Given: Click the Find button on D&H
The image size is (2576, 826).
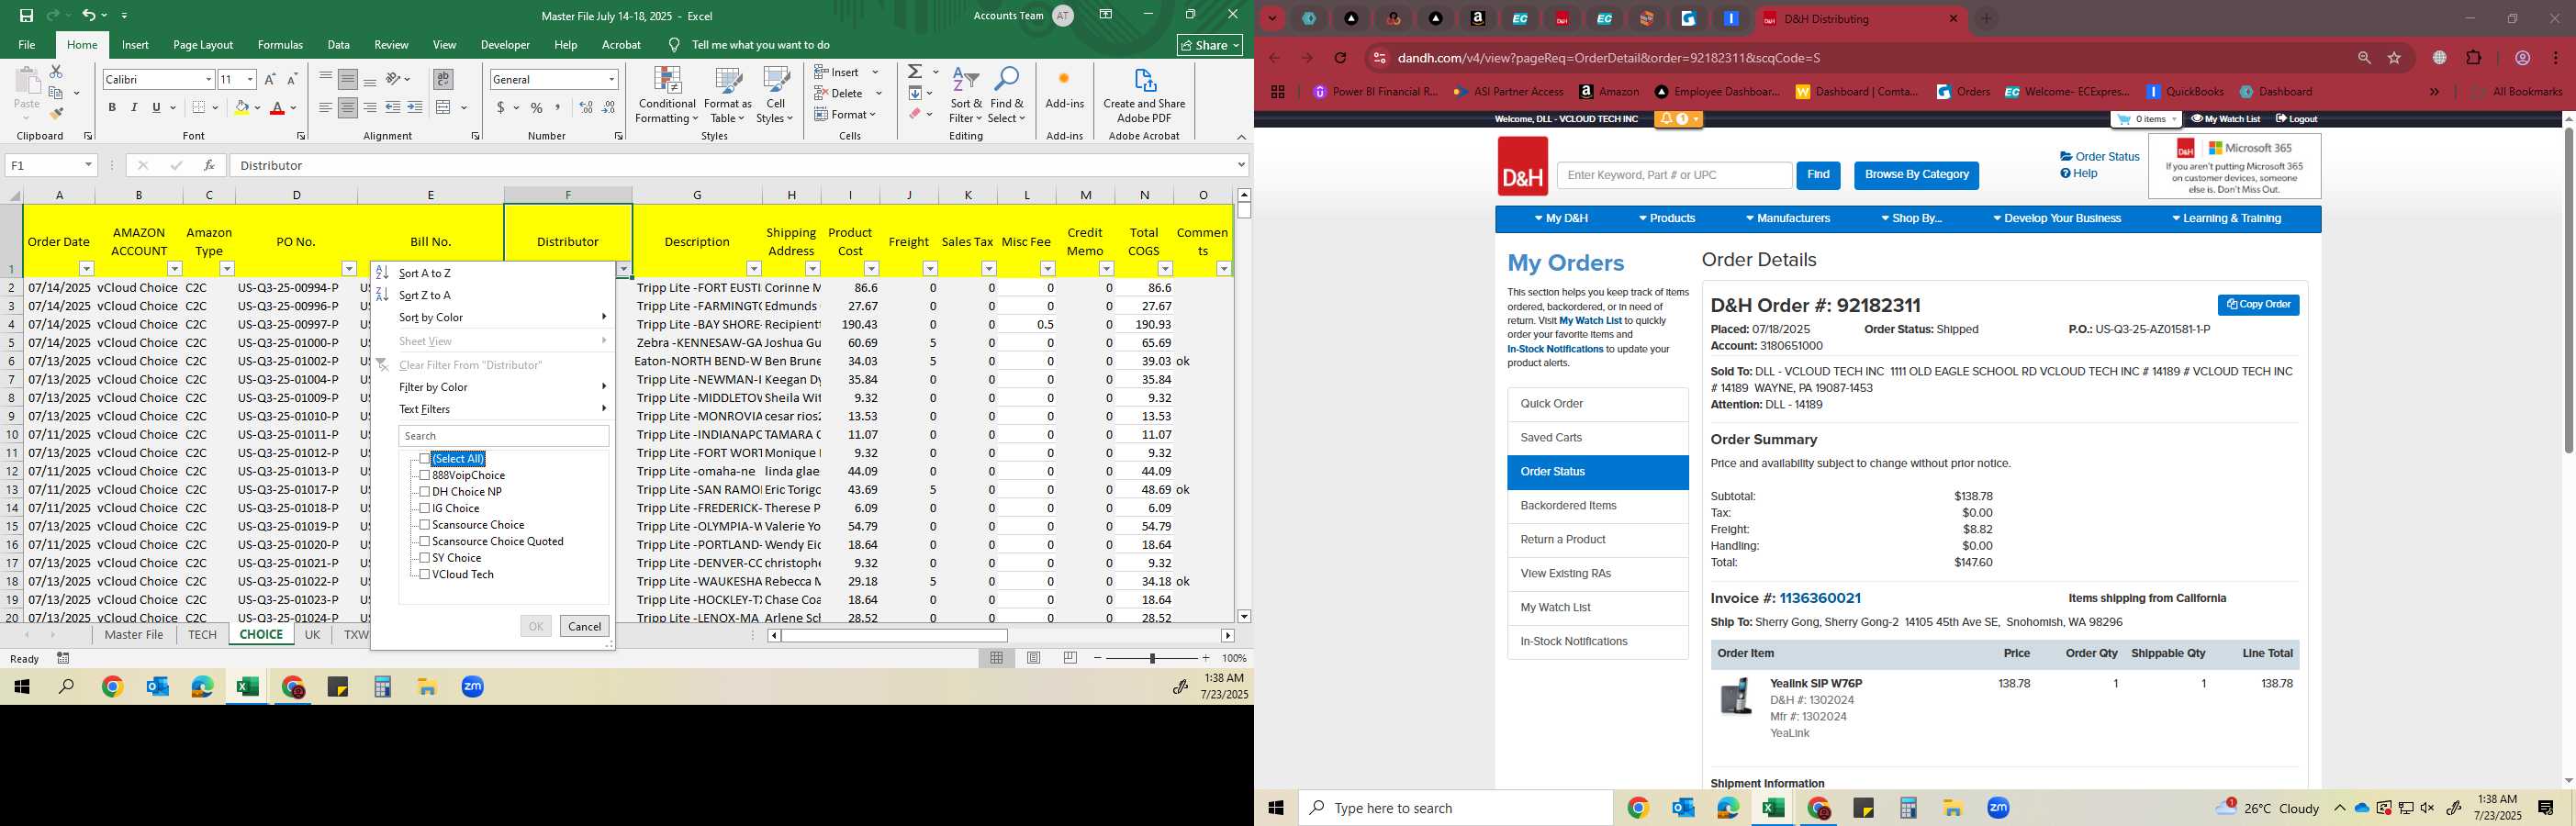Looking at the screenshot, I should click(1818, 175).
